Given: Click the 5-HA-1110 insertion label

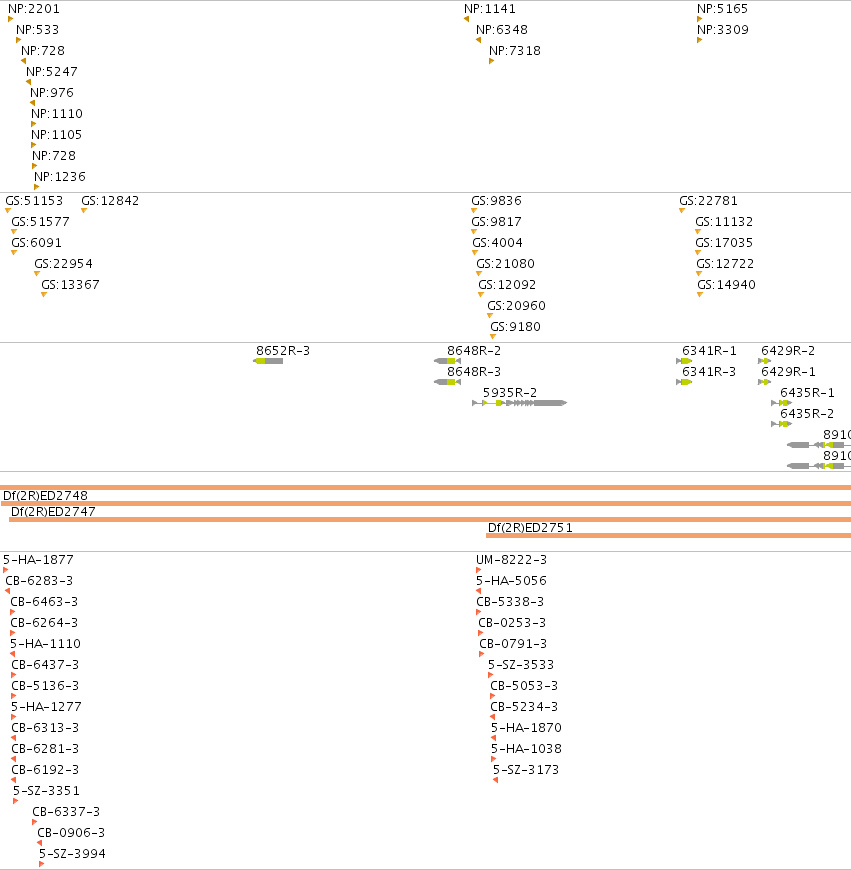Looking at the screenshot, I should tap(45, 644).
